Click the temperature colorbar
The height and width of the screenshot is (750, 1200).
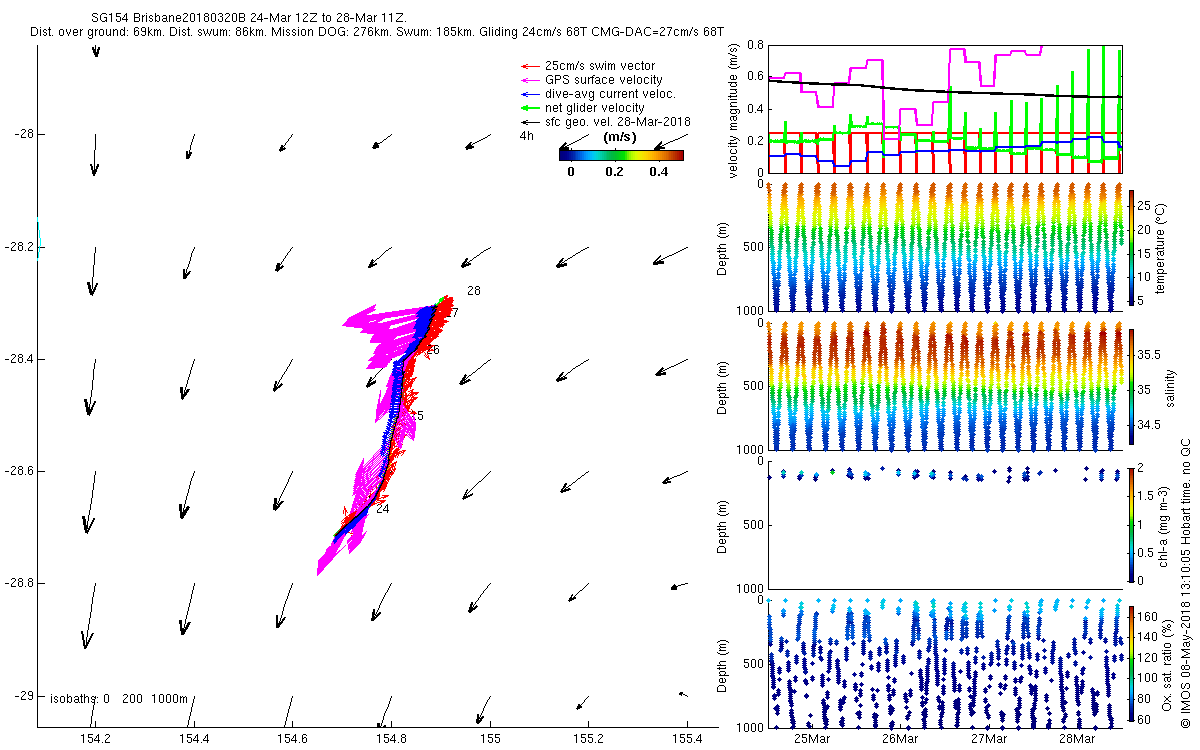[x=1132, y=250]
